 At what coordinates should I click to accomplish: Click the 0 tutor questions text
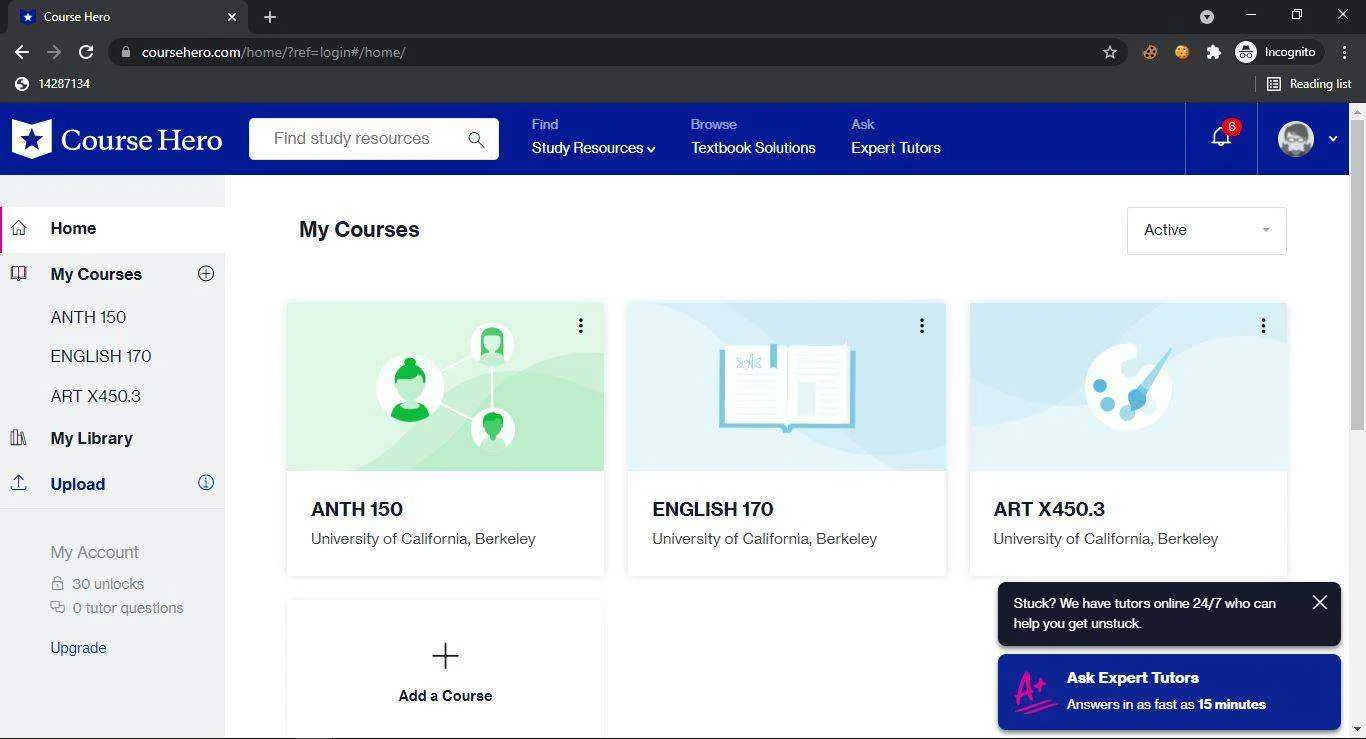128,608
